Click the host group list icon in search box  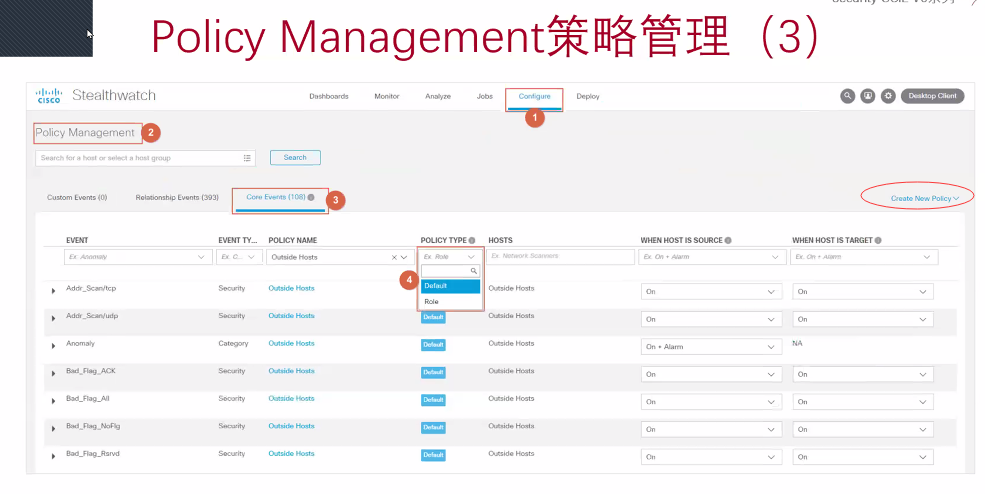(x=248, y=158)
